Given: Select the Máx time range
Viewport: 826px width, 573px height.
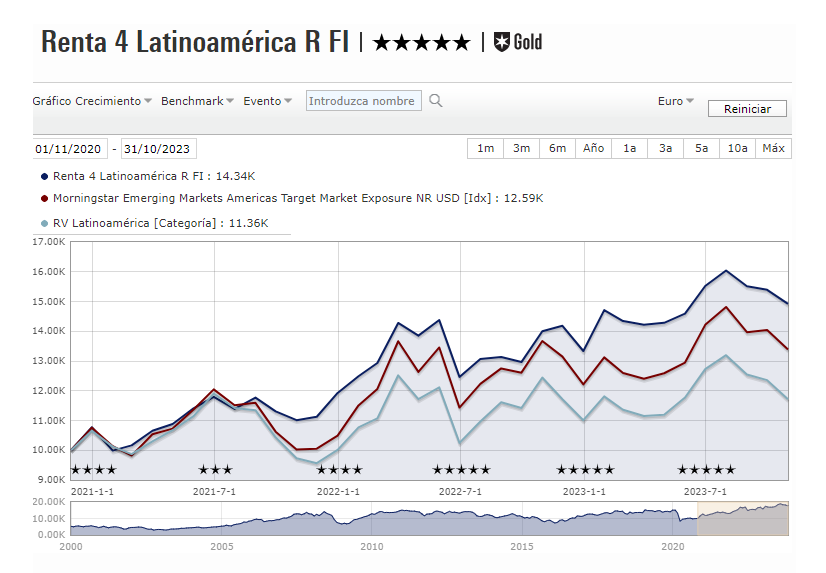Looking at the screenshot, I should coord(773,149).
